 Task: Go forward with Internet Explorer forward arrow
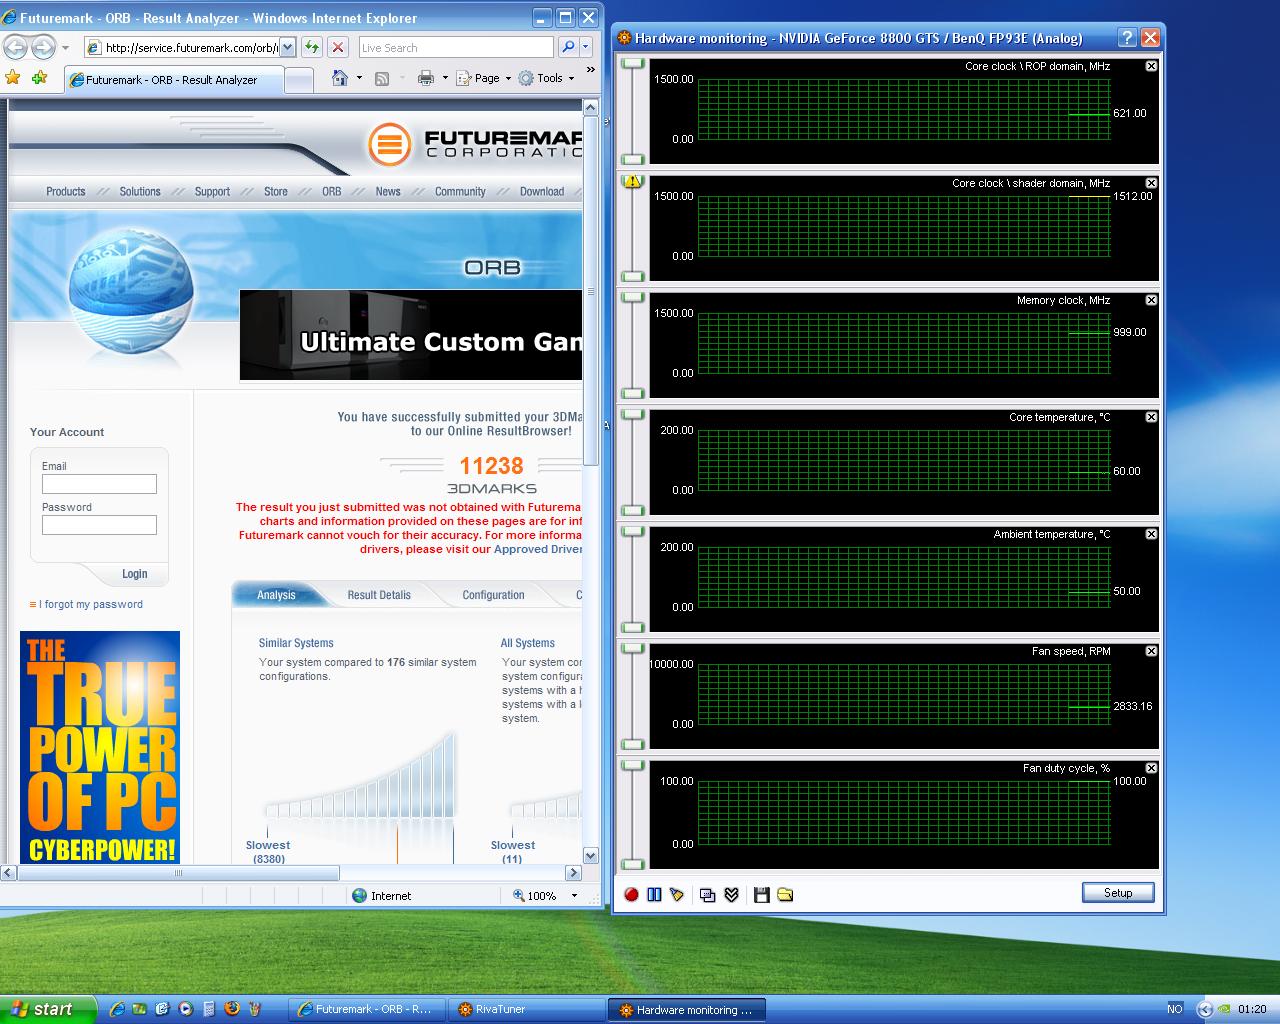click(43, 47)
